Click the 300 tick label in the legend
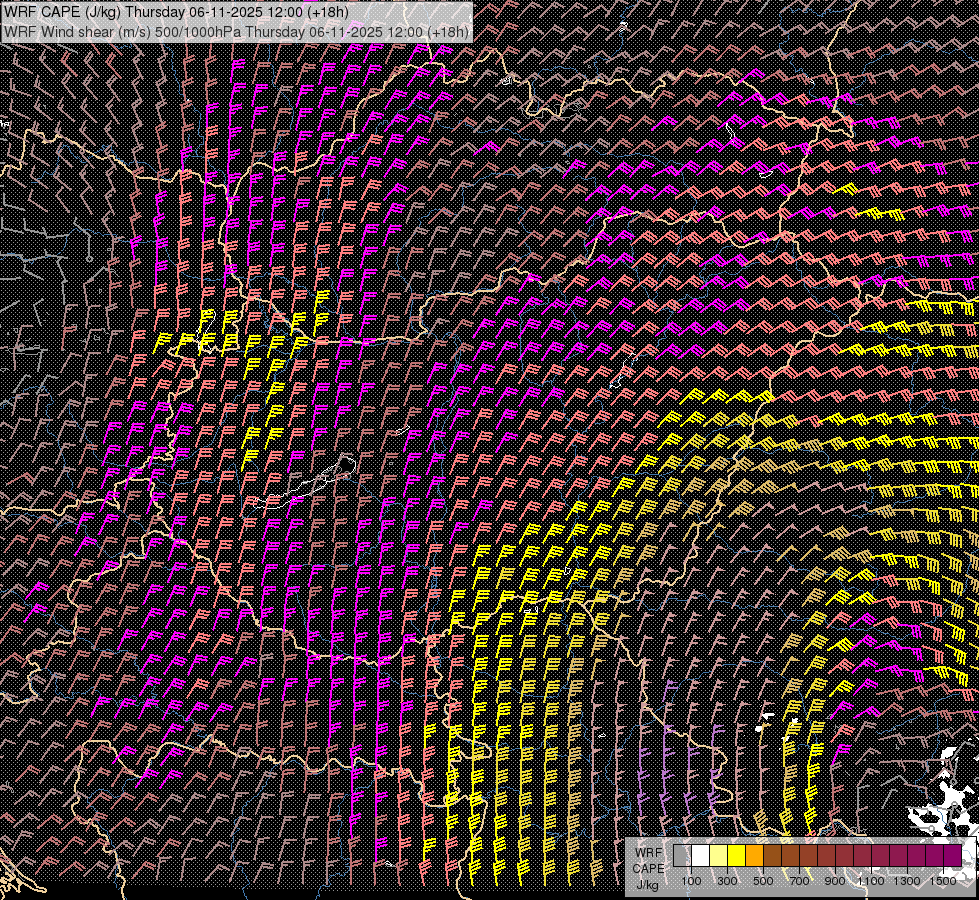Screen dimensions: 979x900 727,881
